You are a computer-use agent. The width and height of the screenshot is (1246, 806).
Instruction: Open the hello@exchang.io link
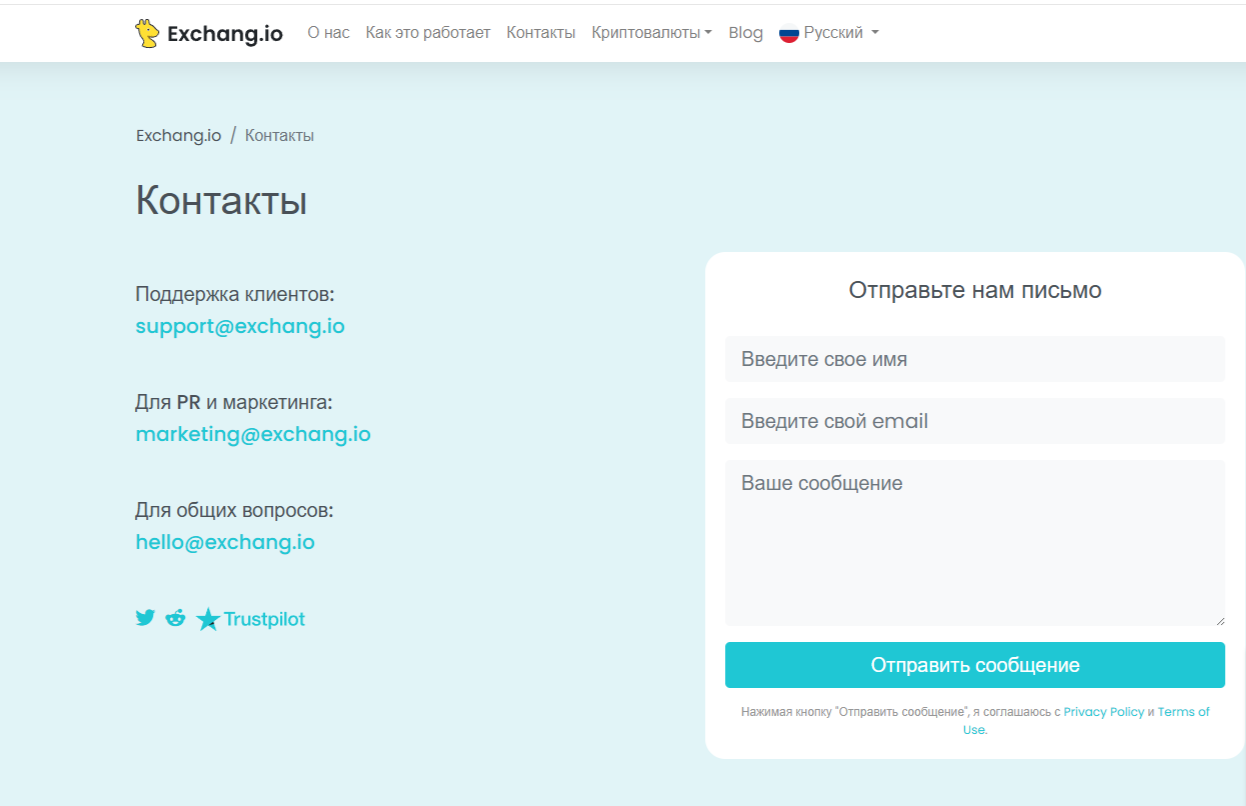tap(224, 541)
